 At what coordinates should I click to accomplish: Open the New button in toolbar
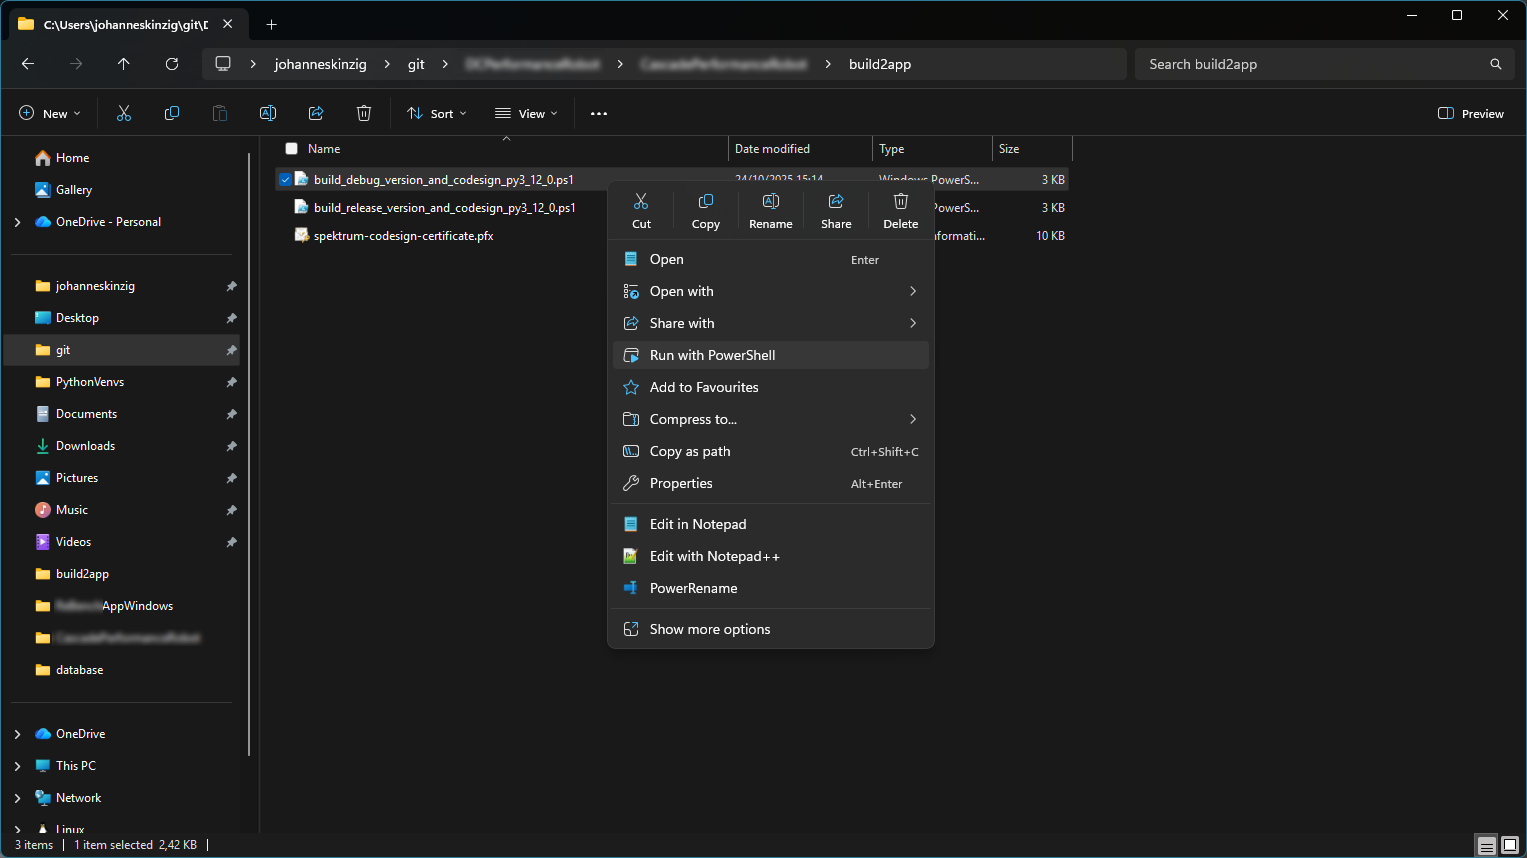50,114
